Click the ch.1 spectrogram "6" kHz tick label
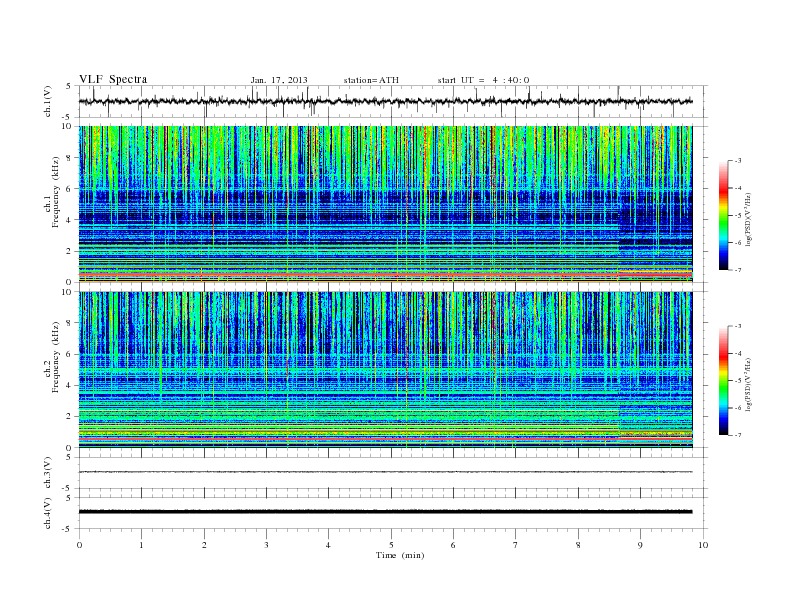 click(x=69, y=189)
